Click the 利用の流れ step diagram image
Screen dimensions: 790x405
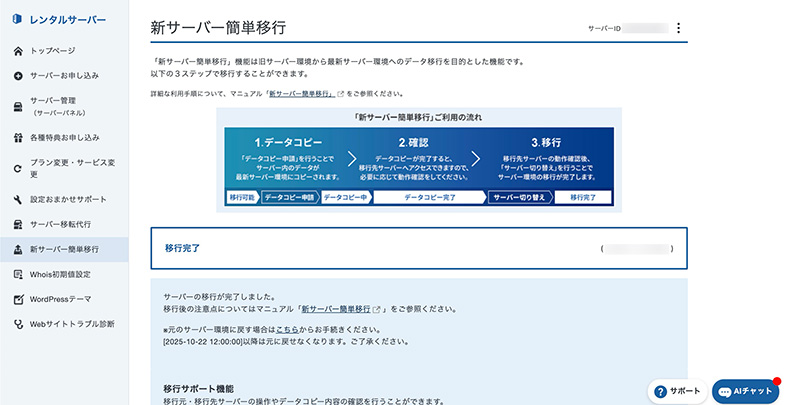pyautogui.click(x=418, y=160)
